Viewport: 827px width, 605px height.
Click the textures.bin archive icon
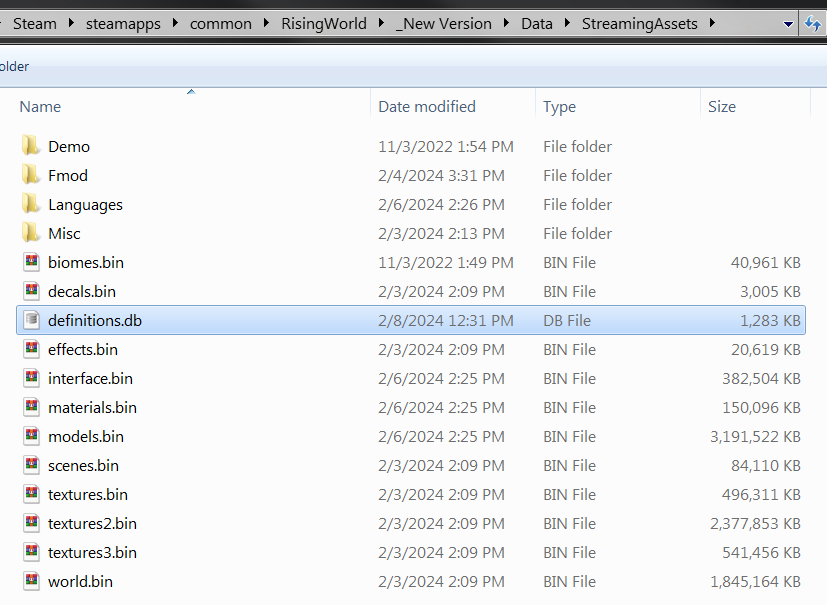(x=32, y=494)
